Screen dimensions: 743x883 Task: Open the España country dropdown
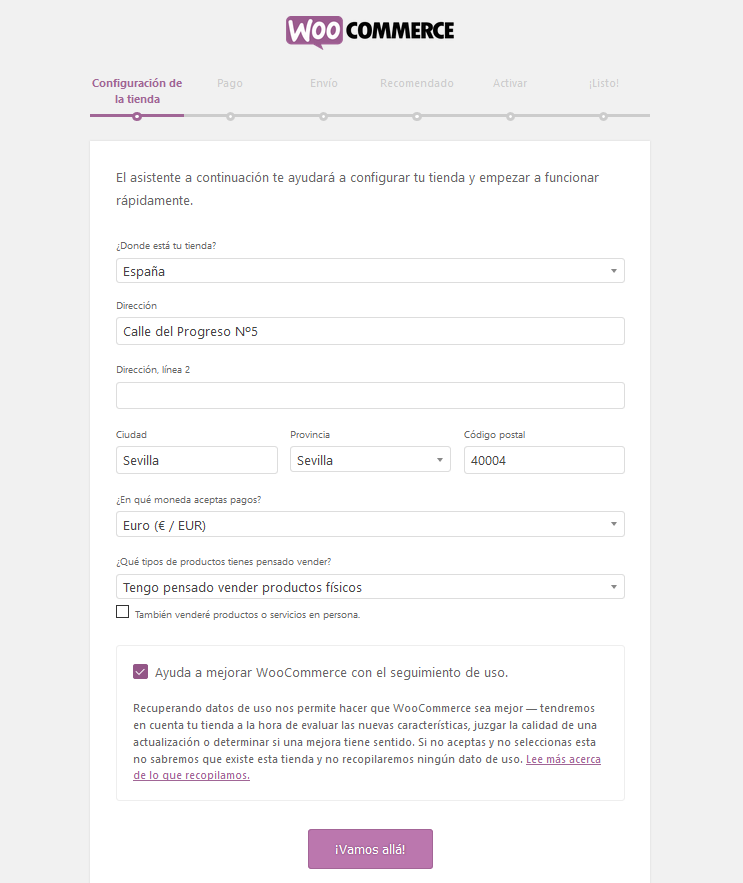click(370, 271)
